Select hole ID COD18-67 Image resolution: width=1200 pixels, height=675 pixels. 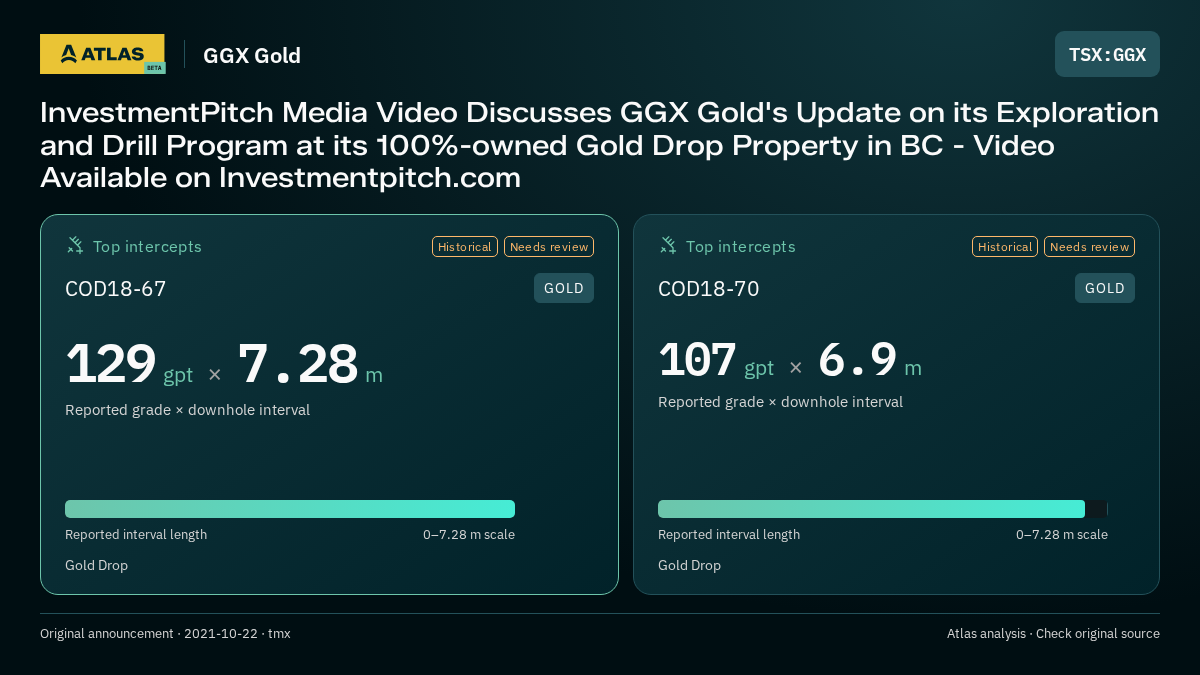pyautogui.click(x=116, y=289)
